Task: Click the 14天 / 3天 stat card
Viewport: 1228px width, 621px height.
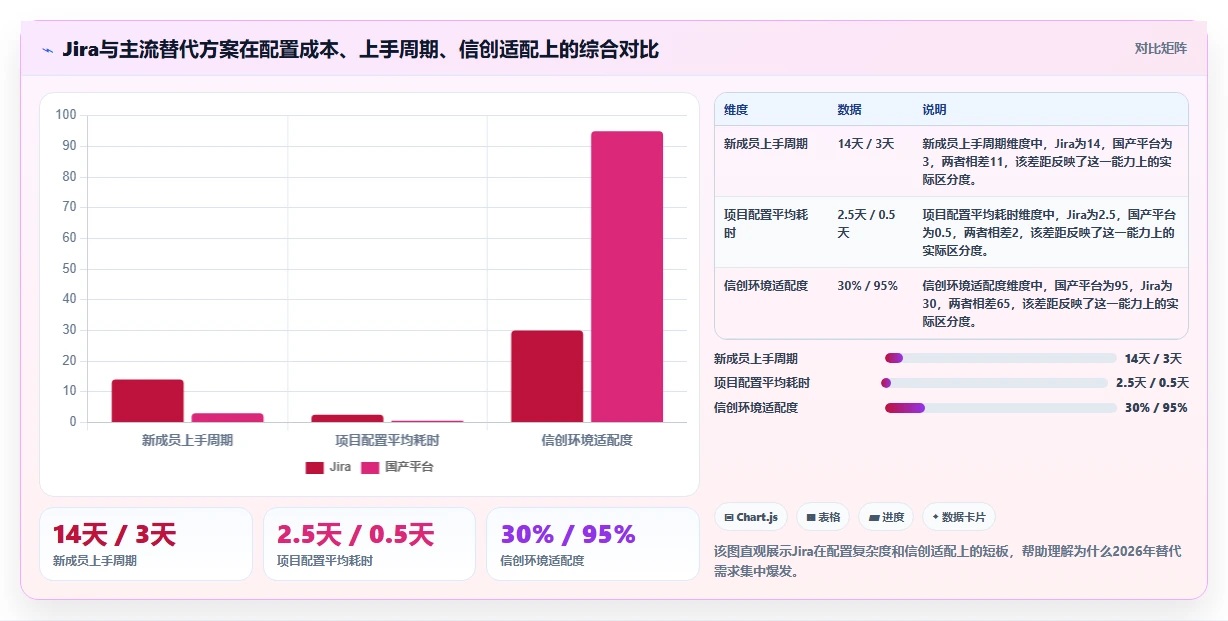Action: [x=146, y=544]
